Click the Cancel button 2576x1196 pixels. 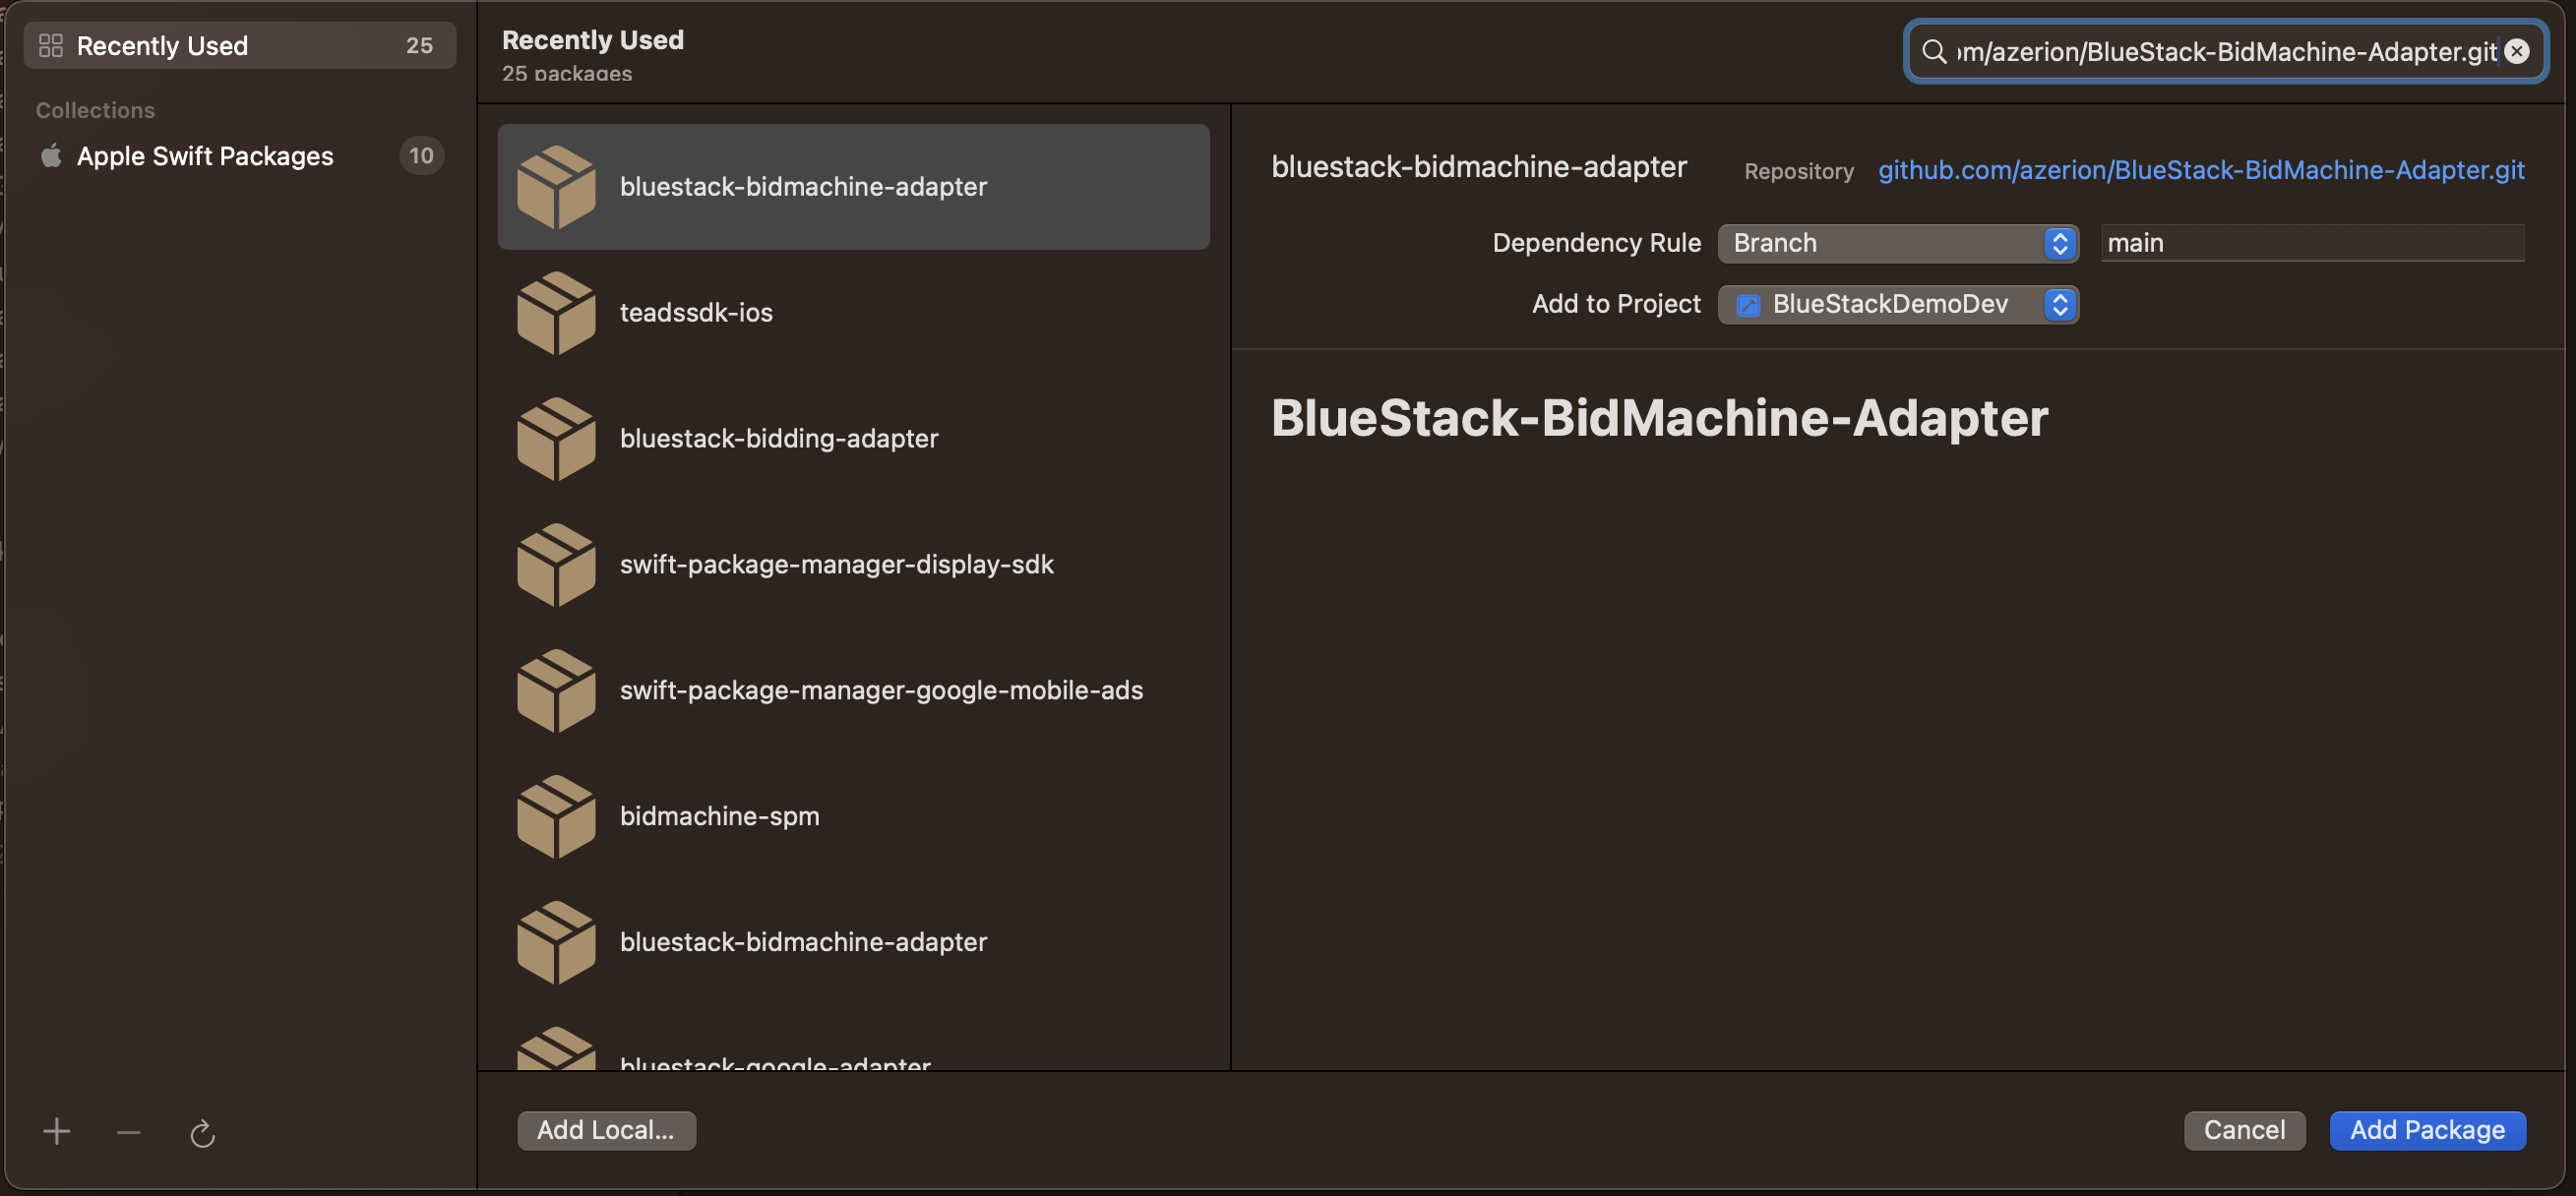click(2244, 1130)
